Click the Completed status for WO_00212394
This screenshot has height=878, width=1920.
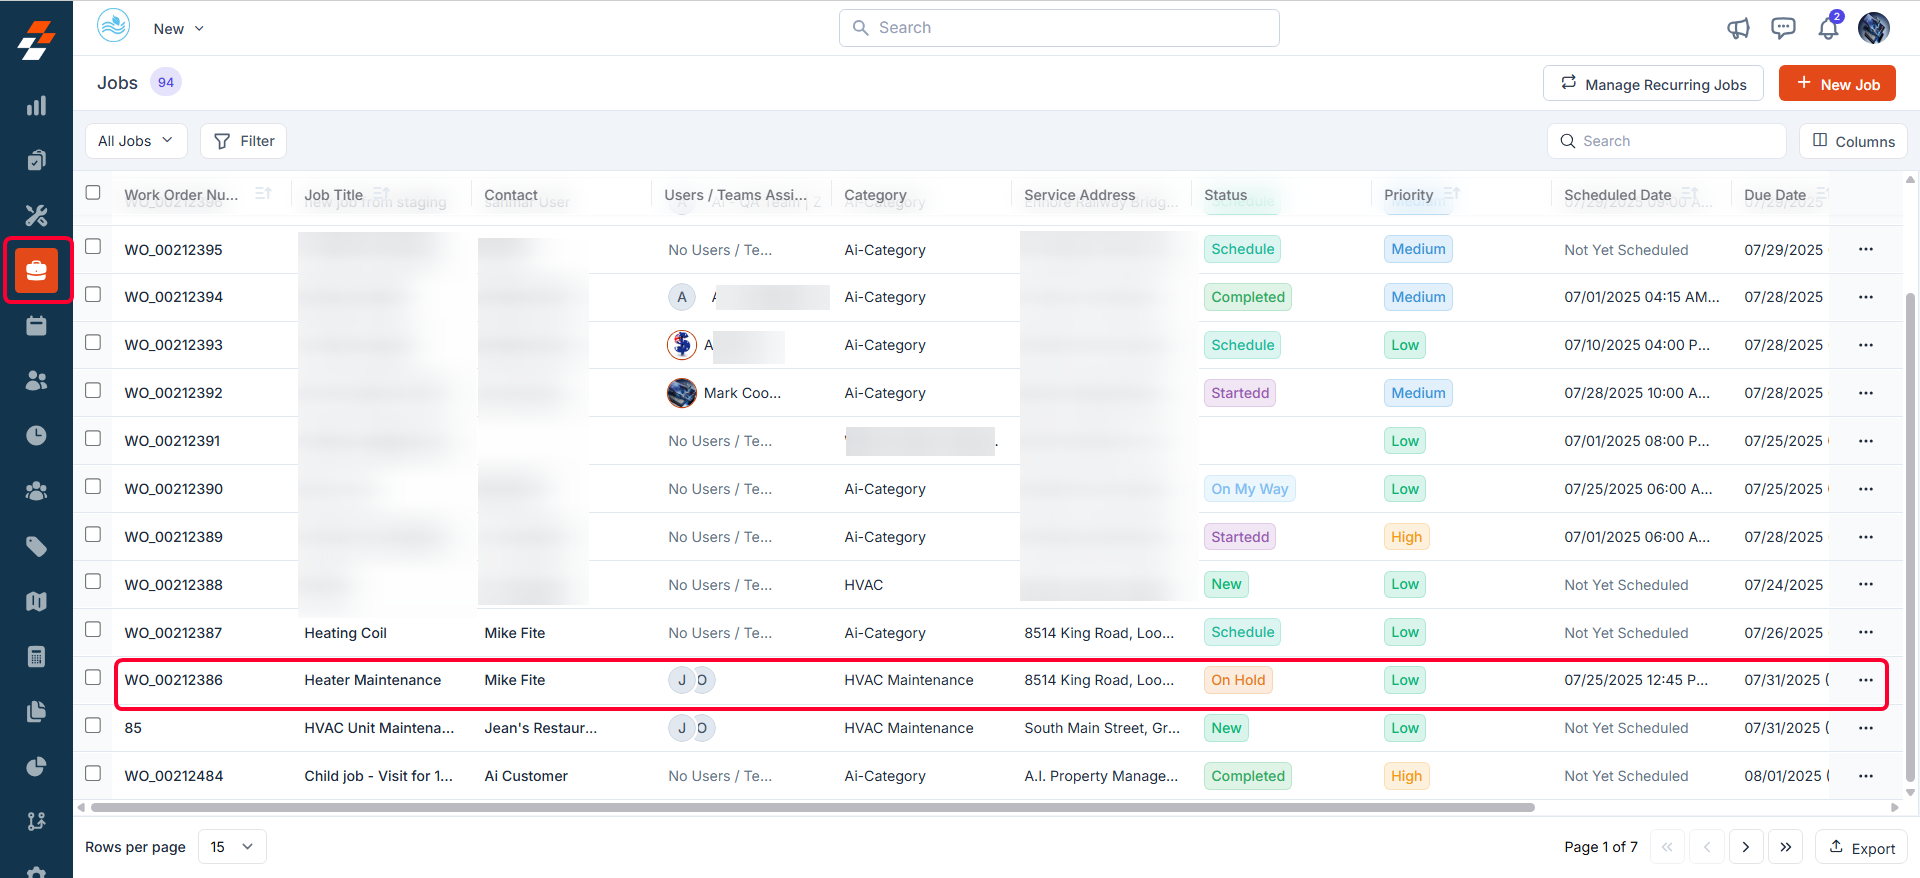point(1248,297)
